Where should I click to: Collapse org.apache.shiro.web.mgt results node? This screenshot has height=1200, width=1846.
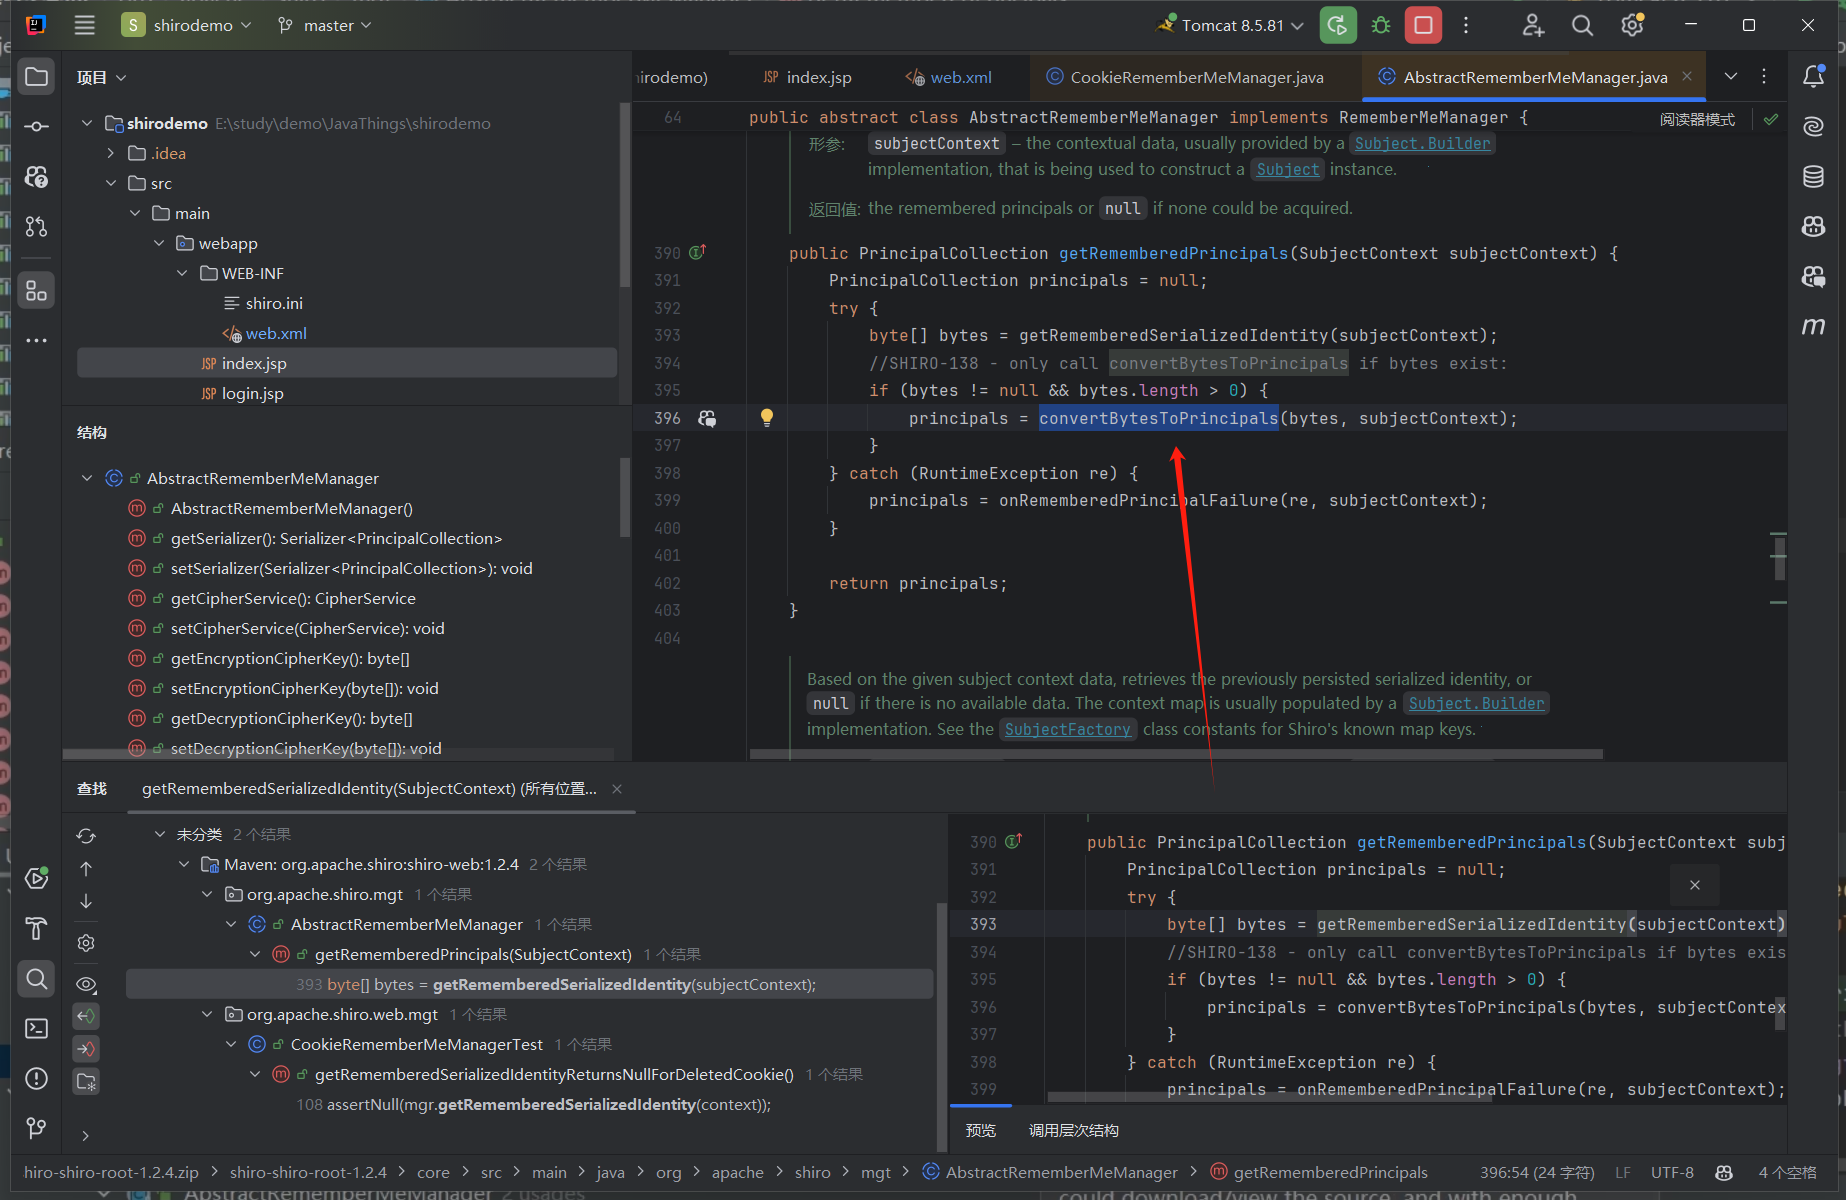[x=207, y=1014]
